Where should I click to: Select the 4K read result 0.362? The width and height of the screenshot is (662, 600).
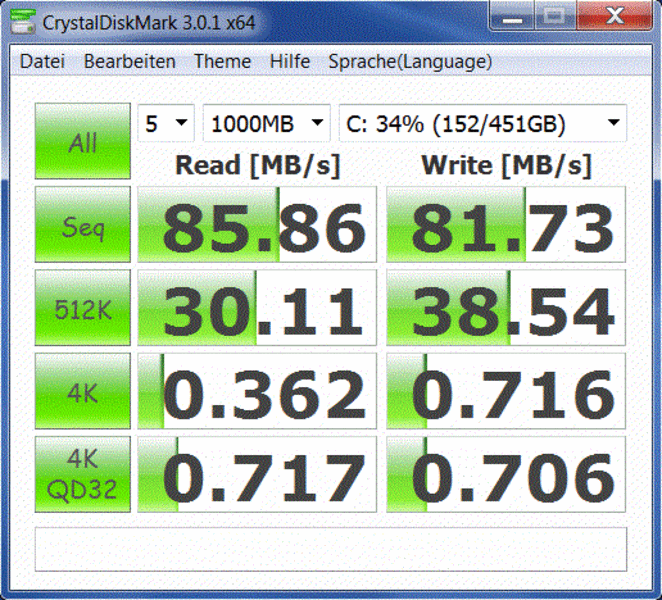[x=257, y=391]
